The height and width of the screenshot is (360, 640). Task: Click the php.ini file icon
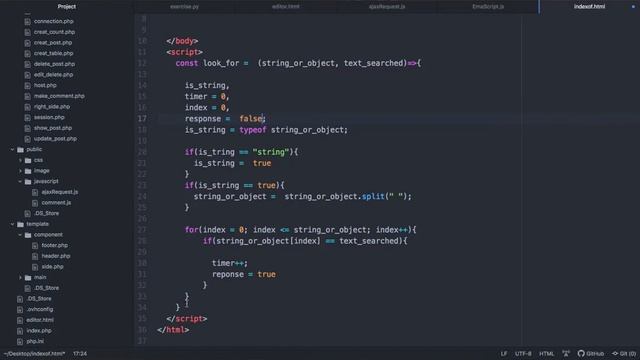pyautogui.click(x=20, y=342)
